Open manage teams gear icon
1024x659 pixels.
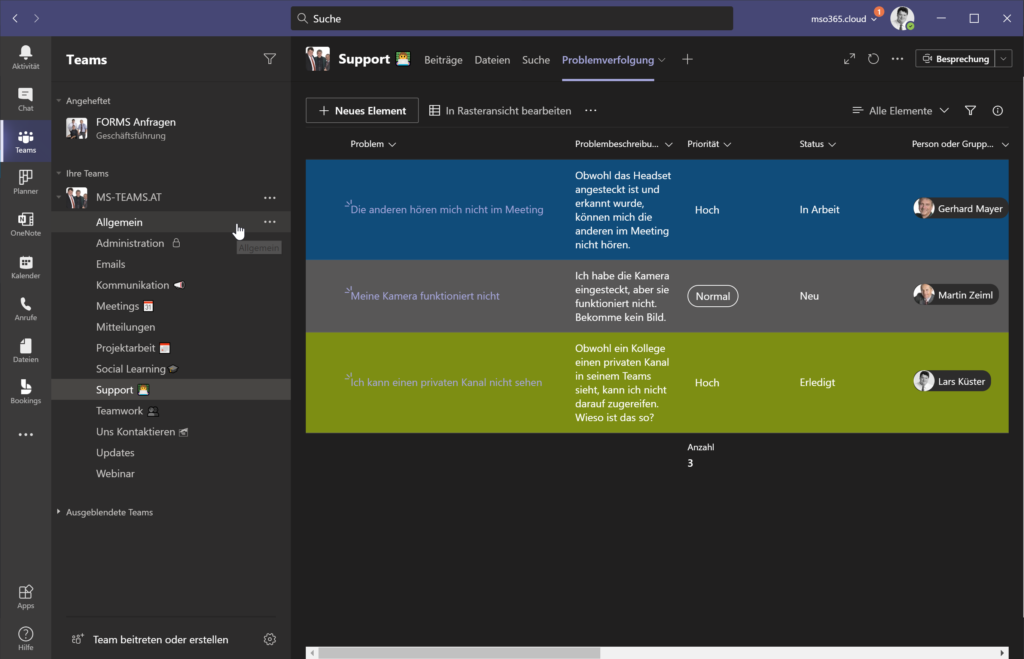[270, 639]
